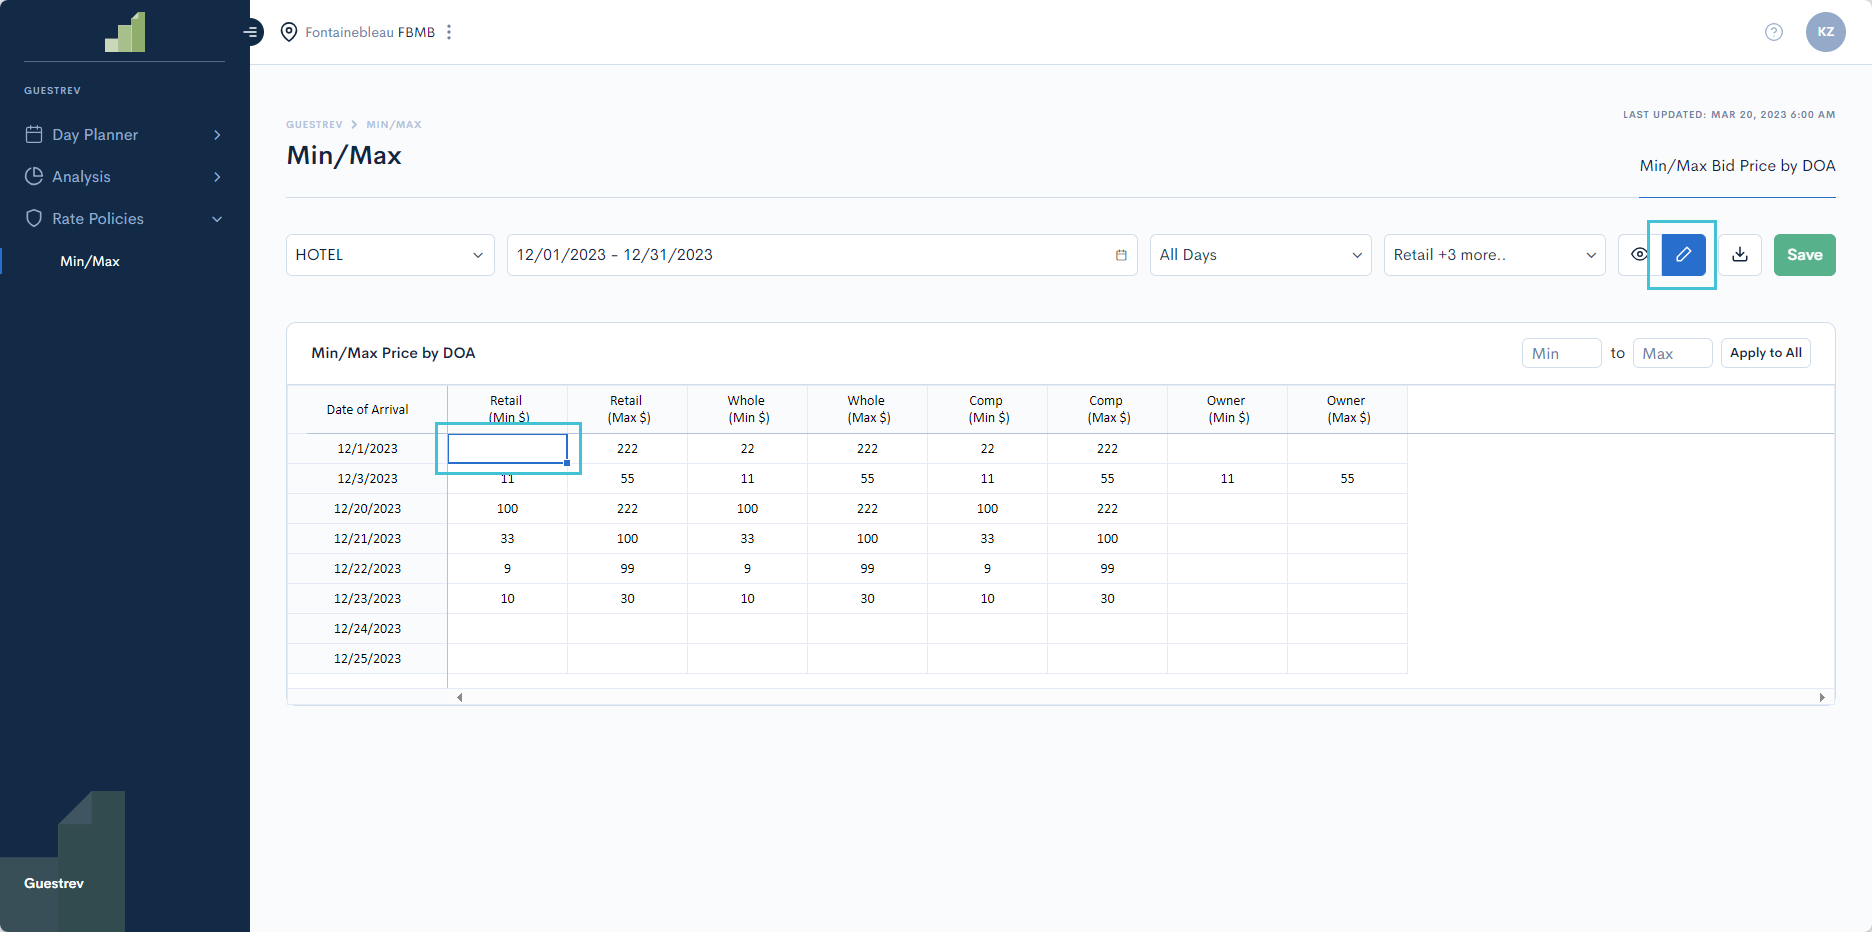This screenshot has width=1872, height=932.
Task: Click Owner Max cell 55 for 12/3/2023
Action: 1347,479
